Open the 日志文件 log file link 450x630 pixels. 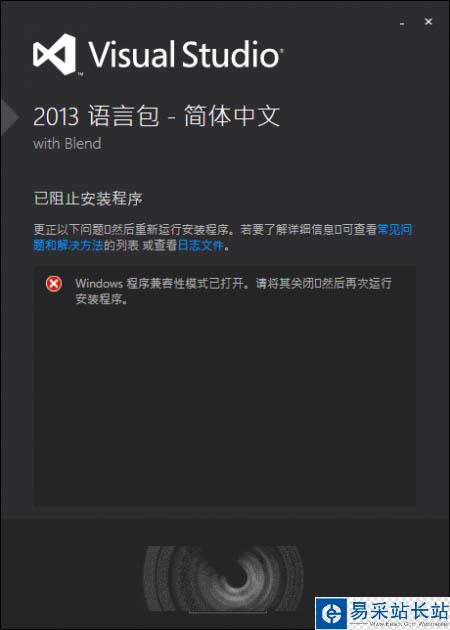tap(200, 245)
